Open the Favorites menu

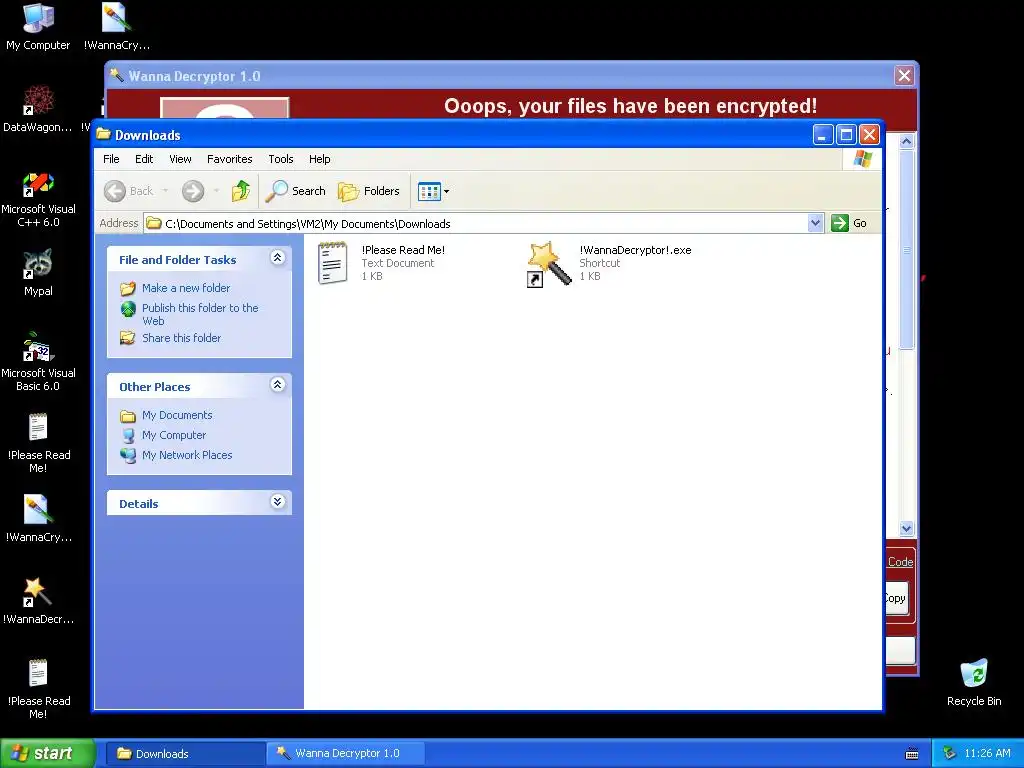pyautogui.click(x=229, y=159)
